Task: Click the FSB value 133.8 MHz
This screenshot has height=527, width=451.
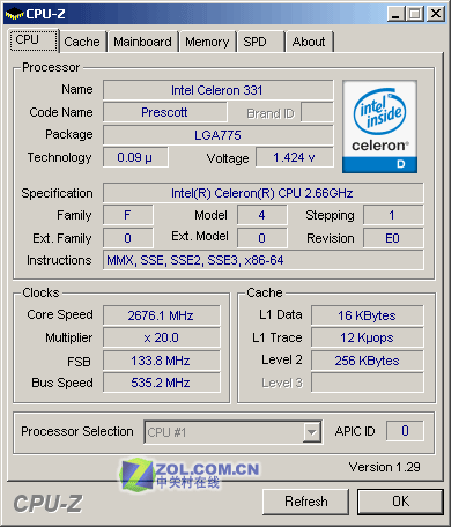Action: pos(161,360)
